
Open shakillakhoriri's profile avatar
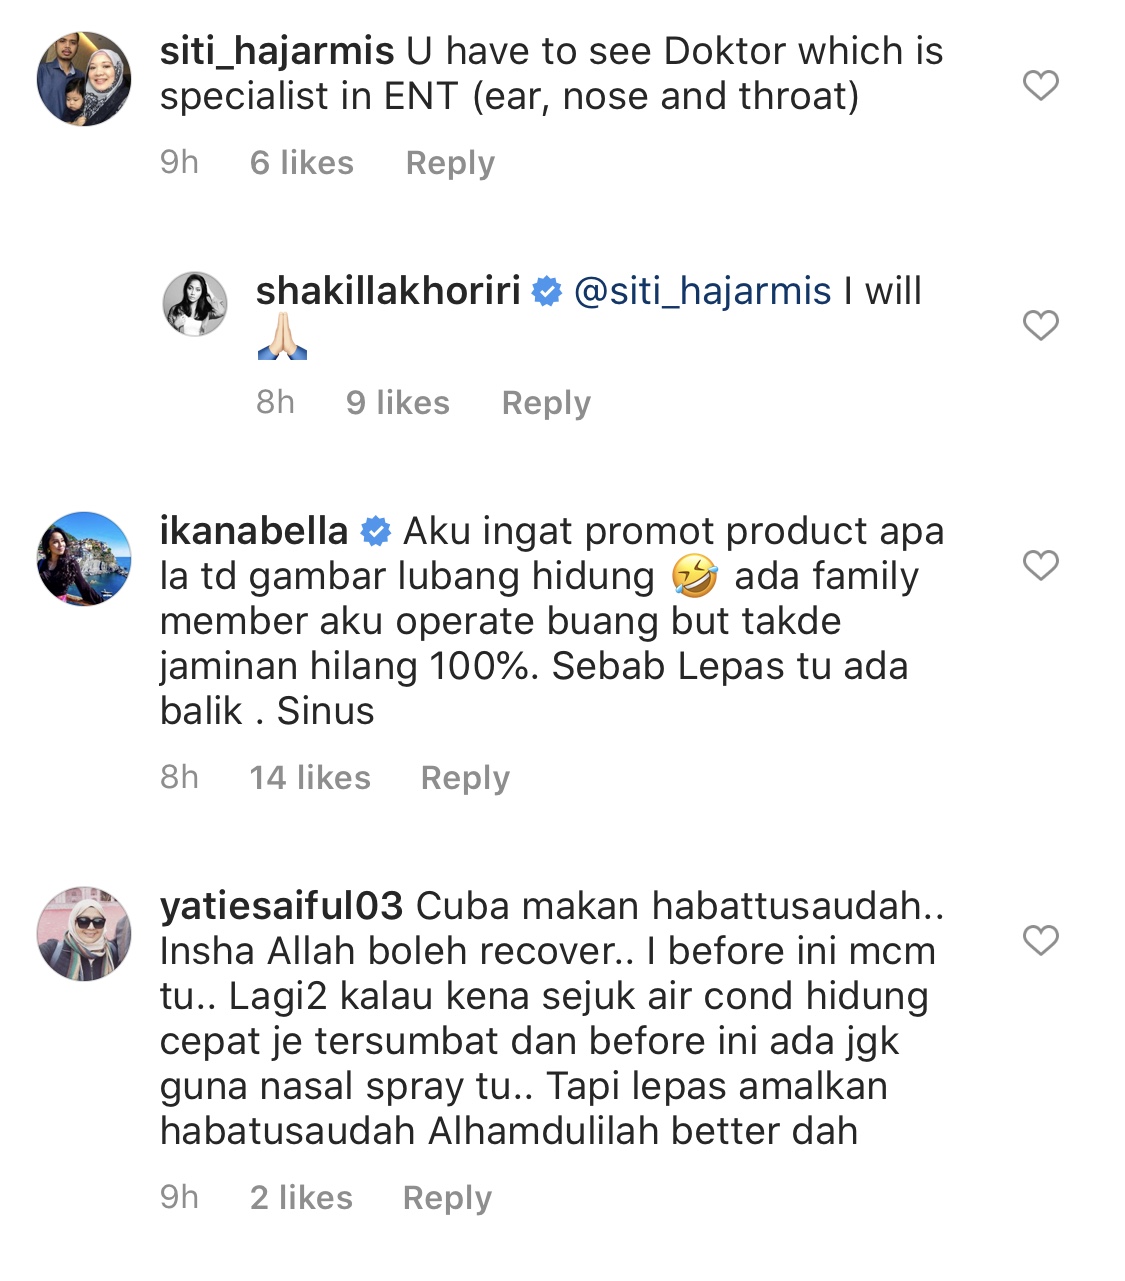[195, 304]
